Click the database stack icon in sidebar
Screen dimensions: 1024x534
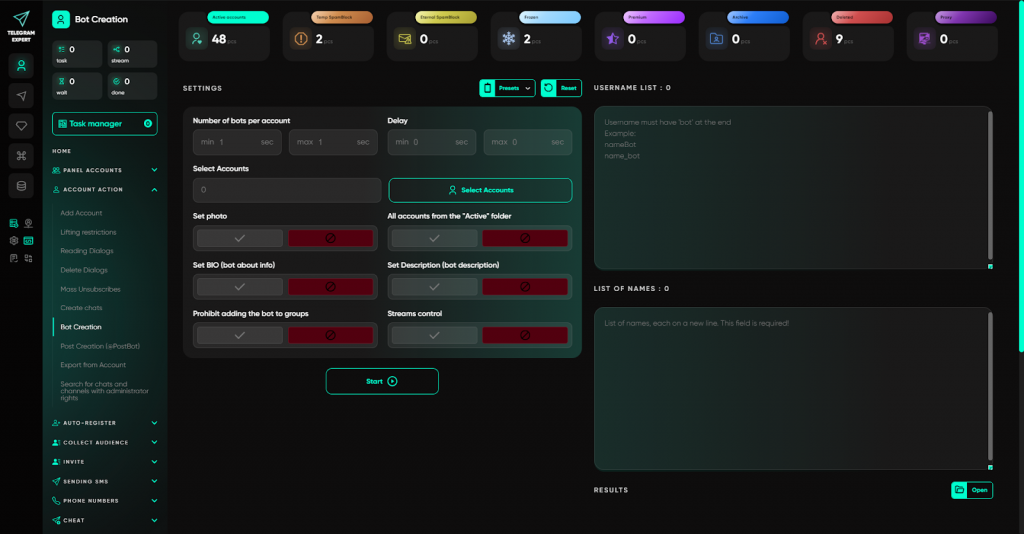point(21,185)
